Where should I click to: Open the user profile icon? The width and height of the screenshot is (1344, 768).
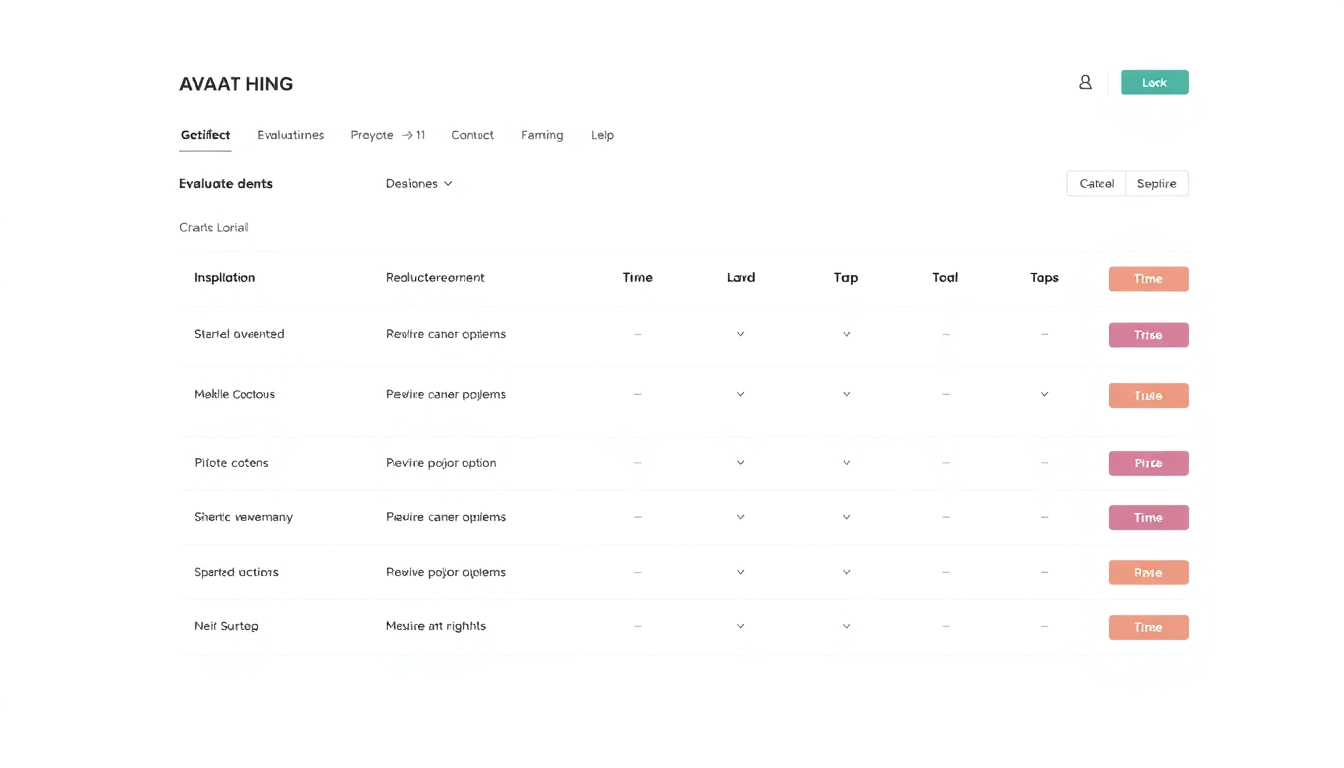pos(1085,82)
